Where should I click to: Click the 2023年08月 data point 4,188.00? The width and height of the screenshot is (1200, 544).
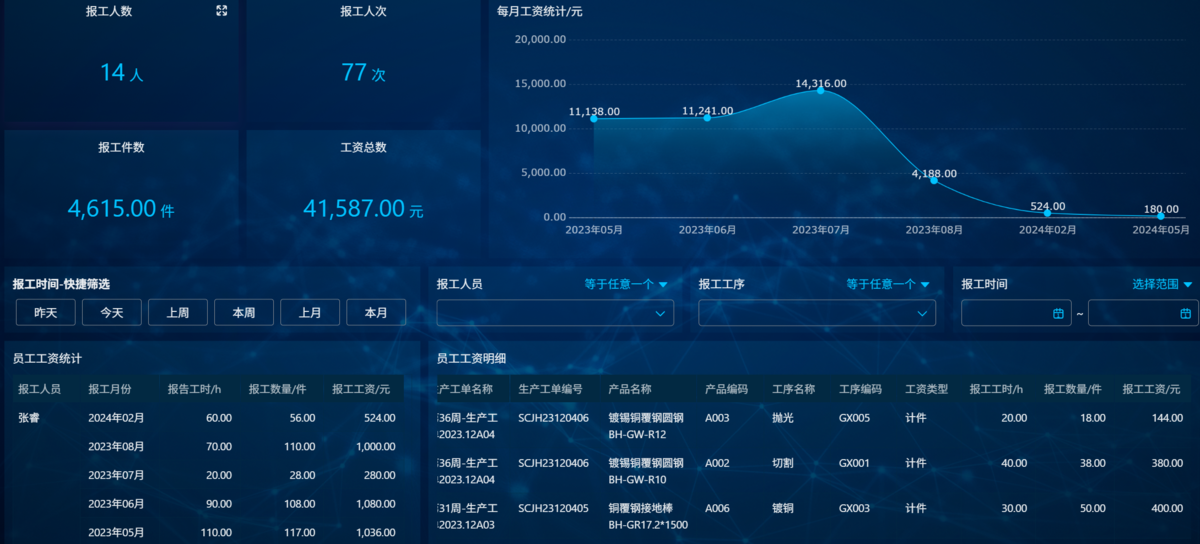click(x=934, y=180)
